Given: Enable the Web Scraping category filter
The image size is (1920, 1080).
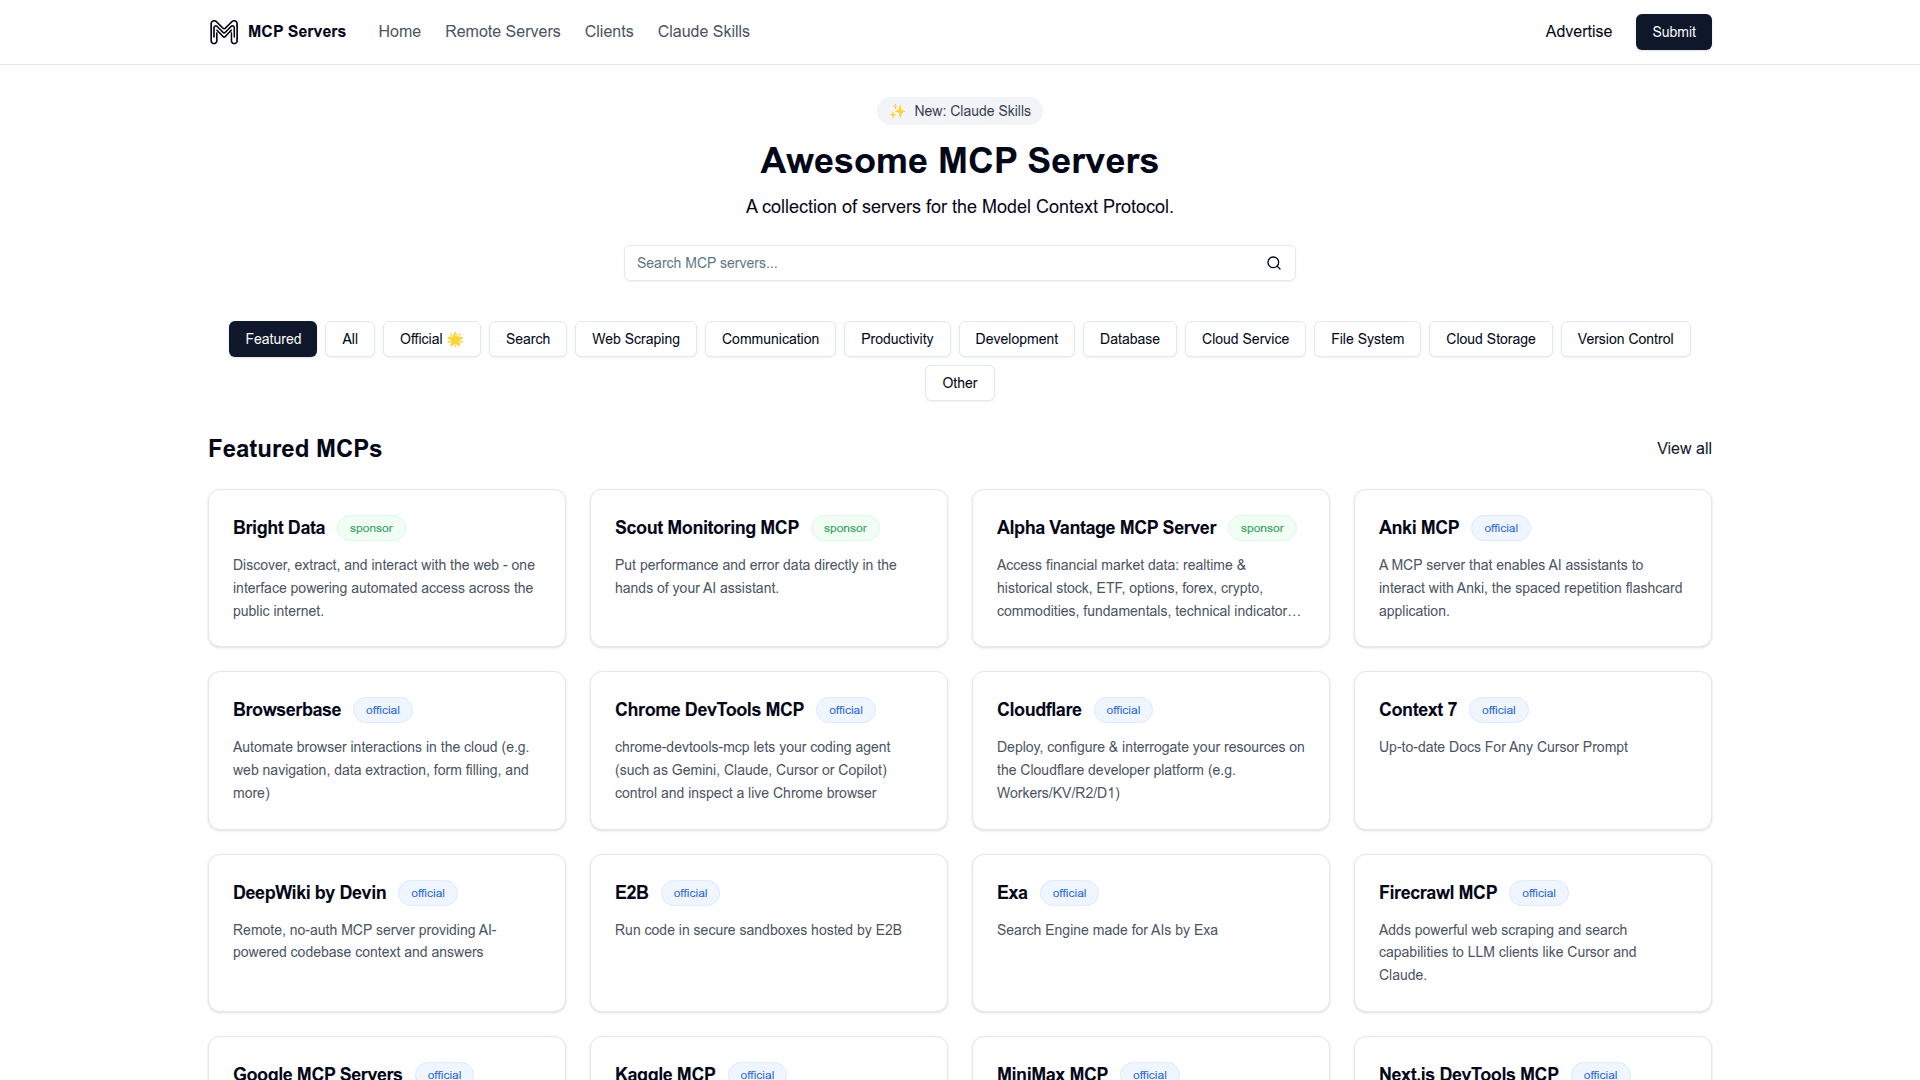Looking at the screenshot, I should pos(635,339).
